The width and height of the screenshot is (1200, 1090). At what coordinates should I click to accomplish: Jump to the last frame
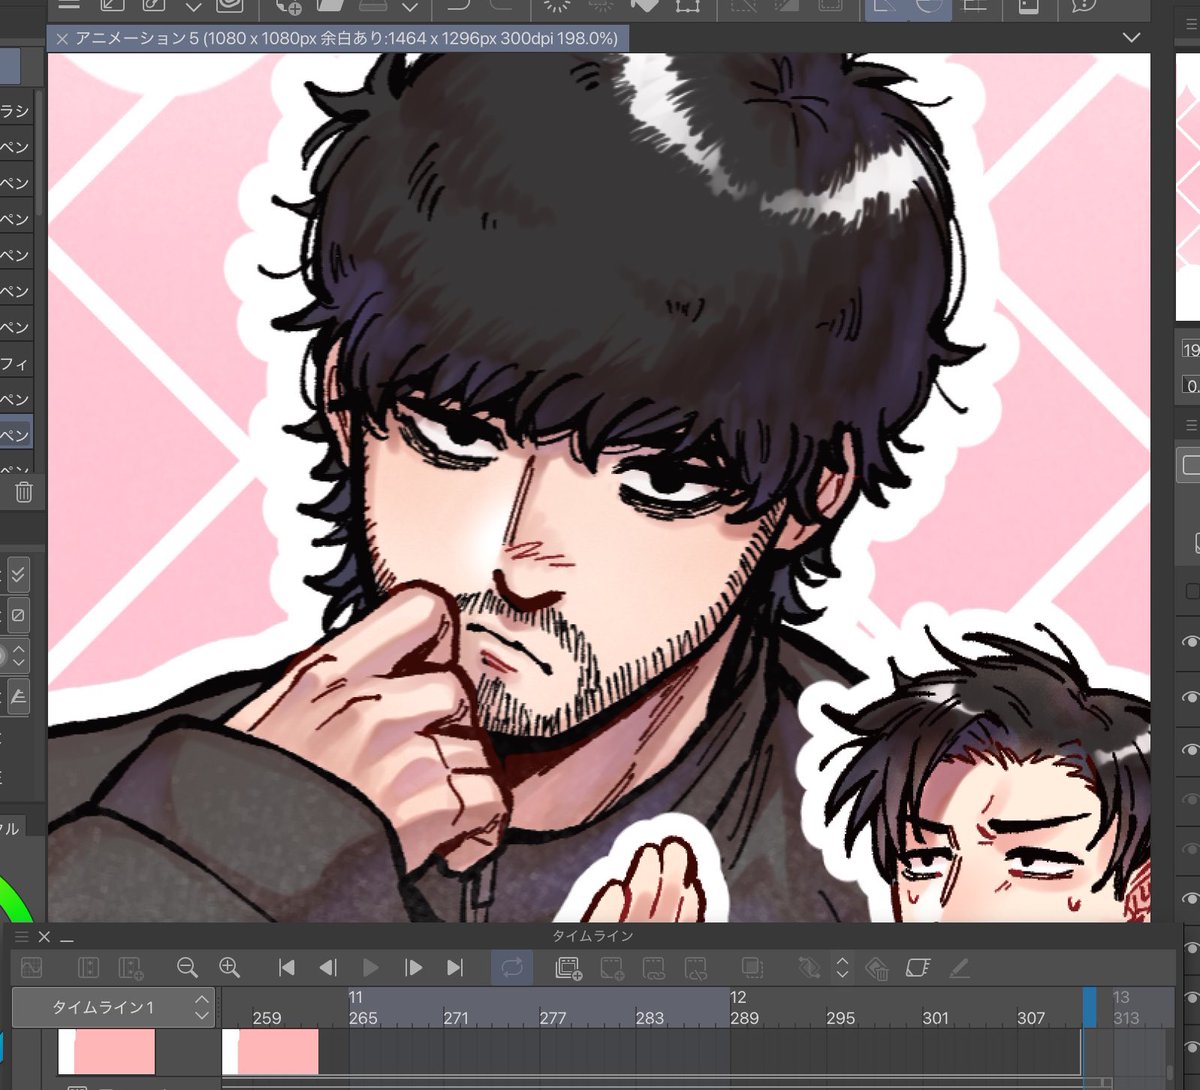(x=455, y=967)
